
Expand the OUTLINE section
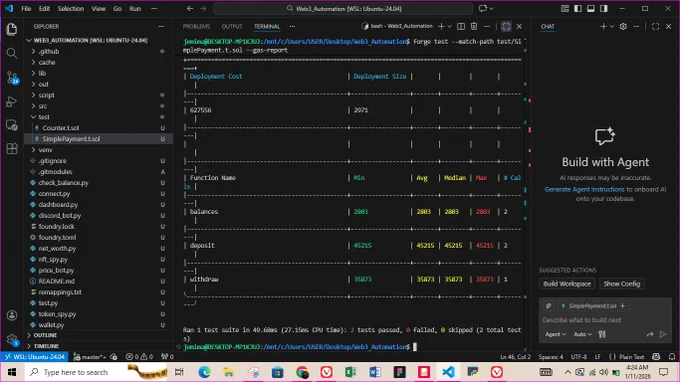point(98,335)
